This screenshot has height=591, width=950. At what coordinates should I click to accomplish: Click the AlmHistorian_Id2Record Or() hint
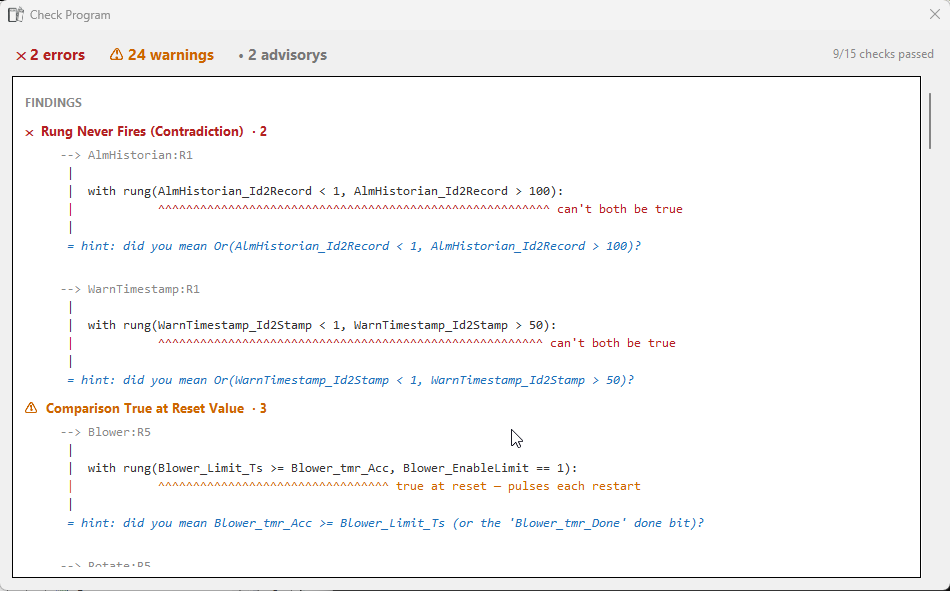tap(354, 246)
